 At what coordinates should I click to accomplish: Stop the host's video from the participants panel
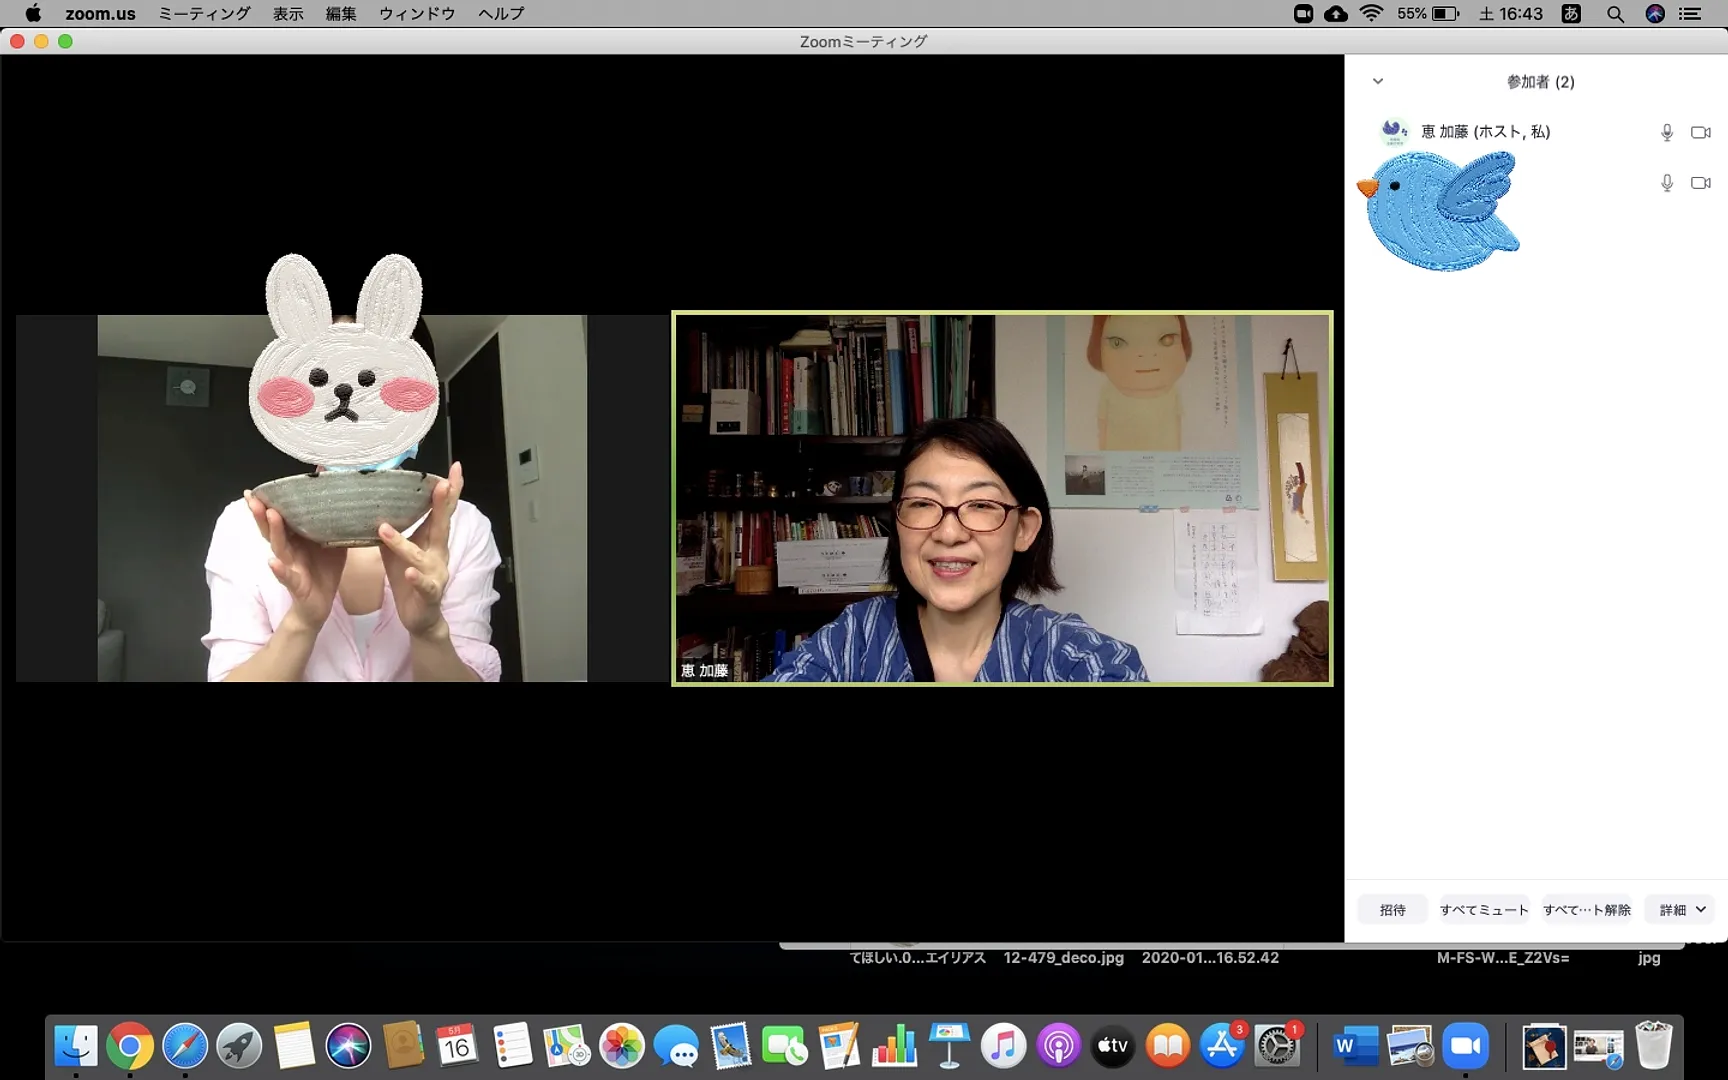pyautogui.click(x=1700, y=131)
